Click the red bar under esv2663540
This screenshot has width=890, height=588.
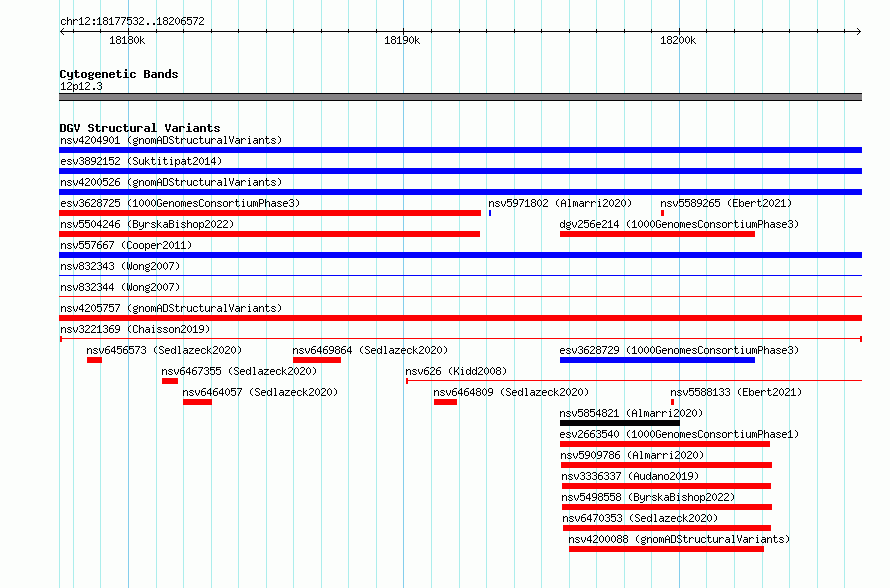coord(665,444)
